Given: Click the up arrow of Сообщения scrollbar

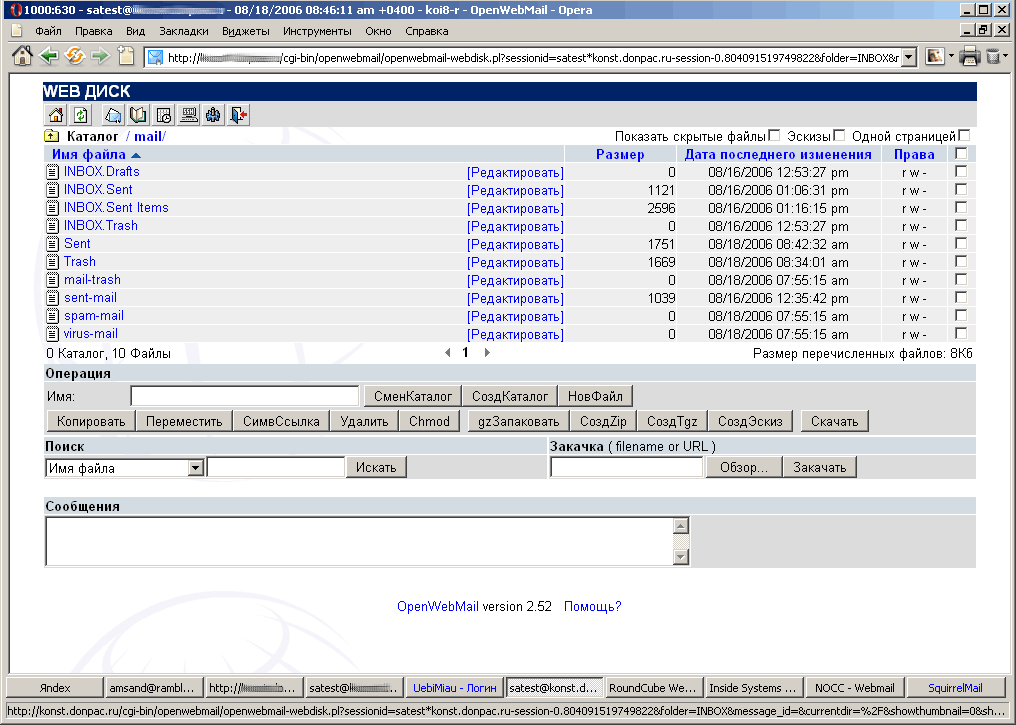Looking at the screenshot, I should pyautogui.click(x=680, y=525).
